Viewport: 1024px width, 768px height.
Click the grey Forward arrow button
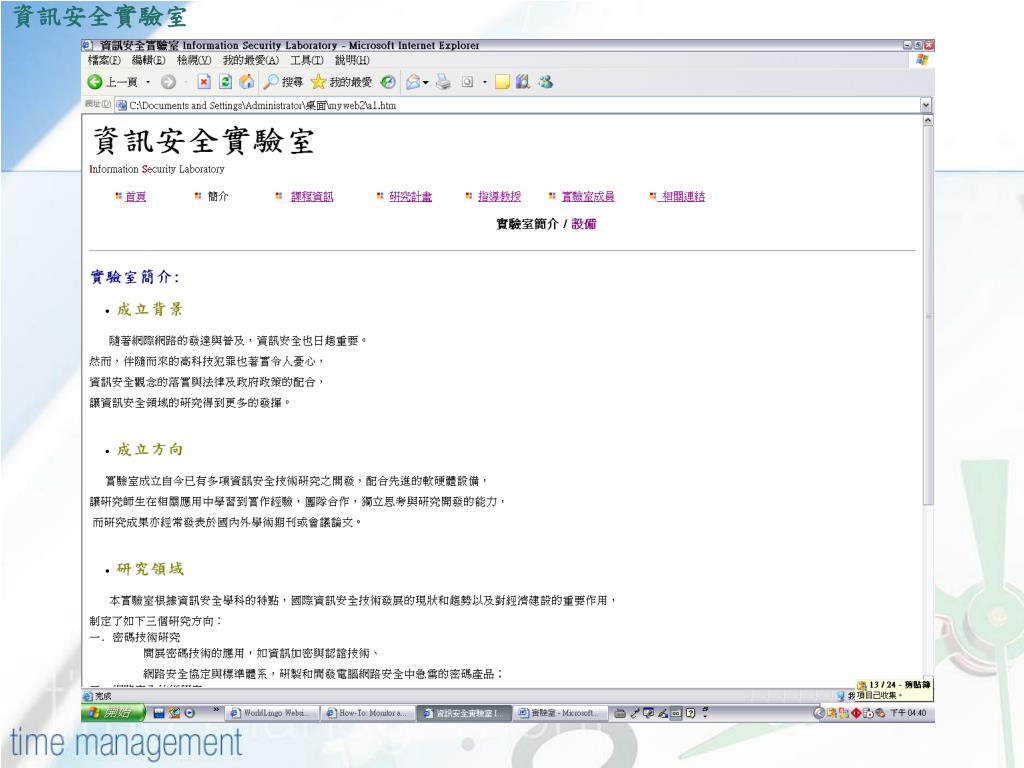(x=168, y=82)
